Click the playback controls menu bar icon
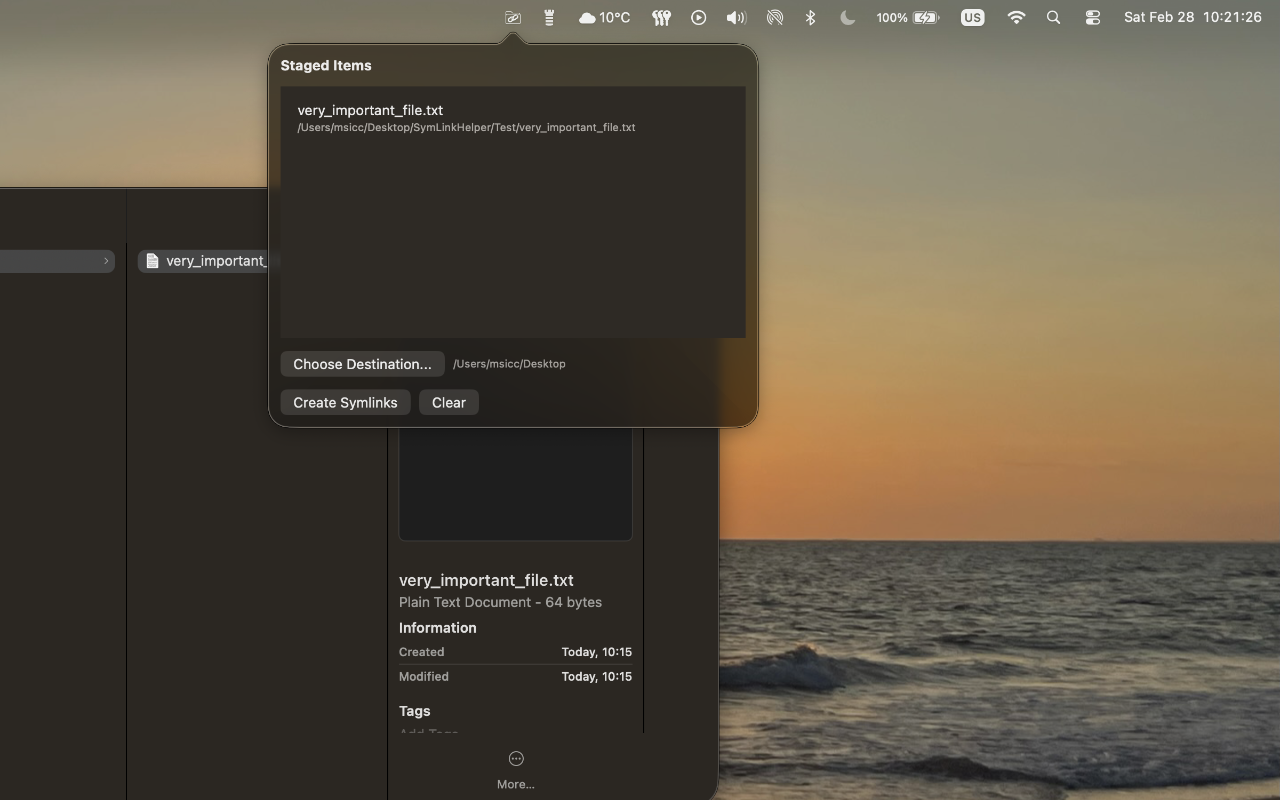This screenshot has height=800, width=1280. tap(698, 17)
